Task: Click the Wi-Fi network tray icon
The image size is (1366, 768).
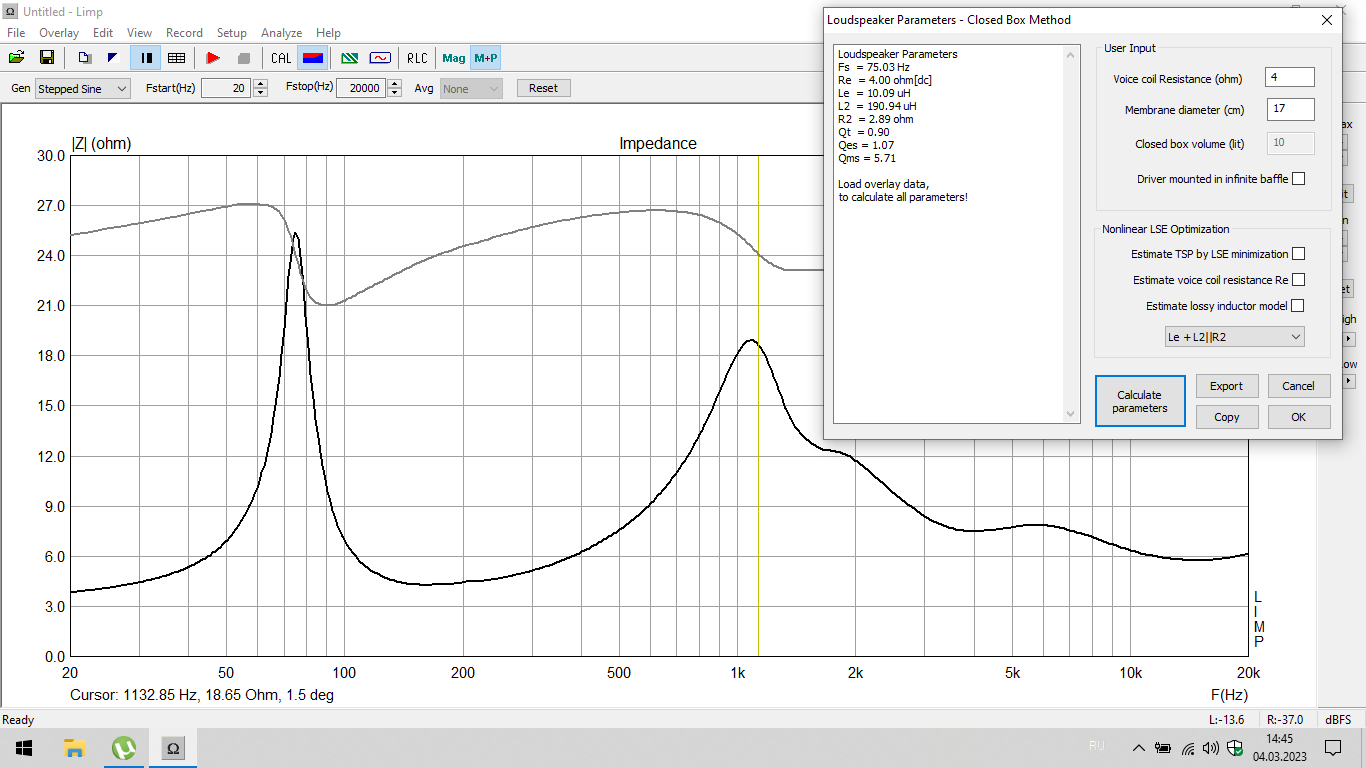Action: point(1188,748)
